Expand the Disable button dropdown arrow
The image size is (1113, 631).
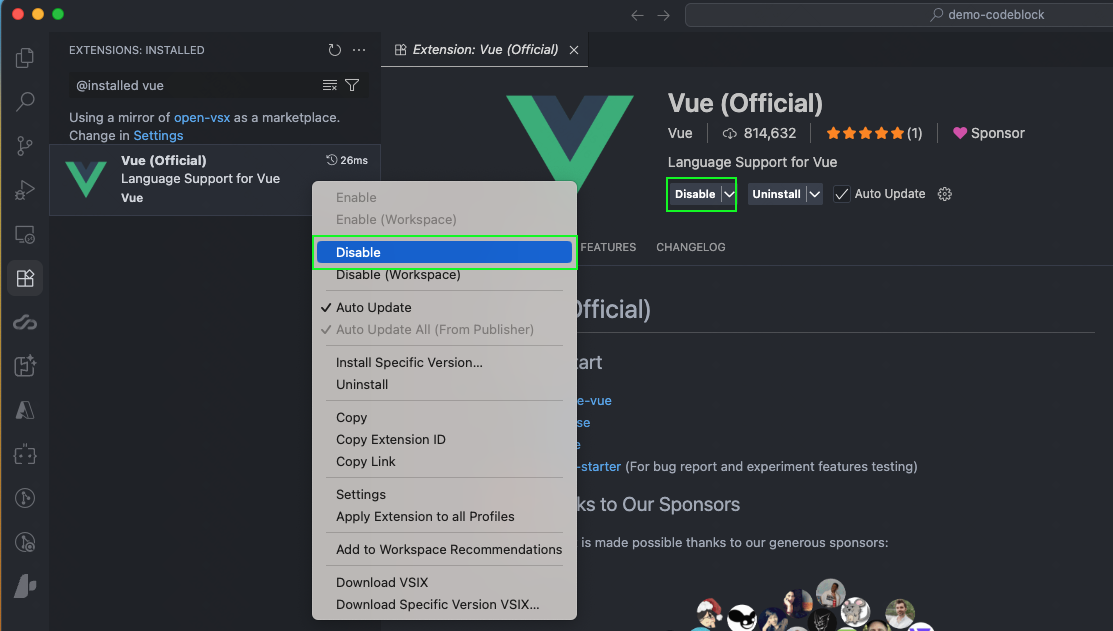pos(729,194)
